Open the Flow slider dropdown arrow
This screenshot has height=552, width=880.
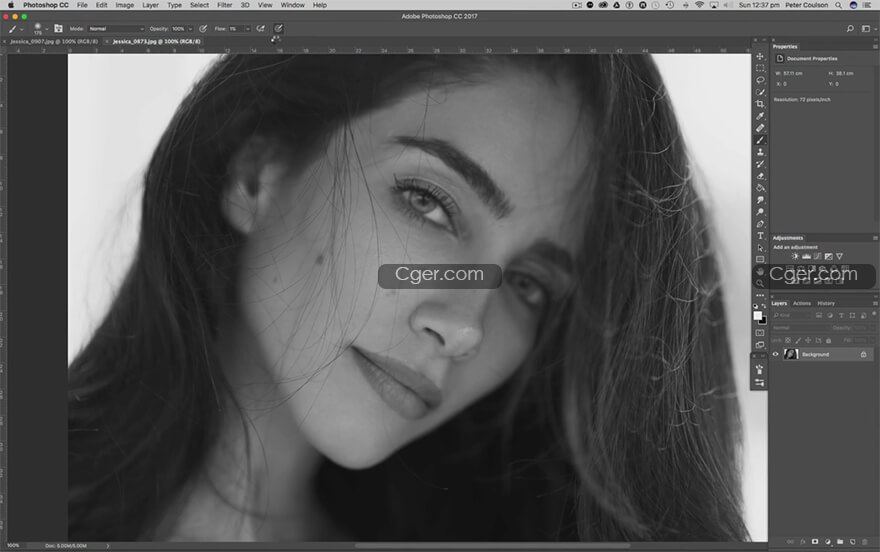click(x=248, y=29)
